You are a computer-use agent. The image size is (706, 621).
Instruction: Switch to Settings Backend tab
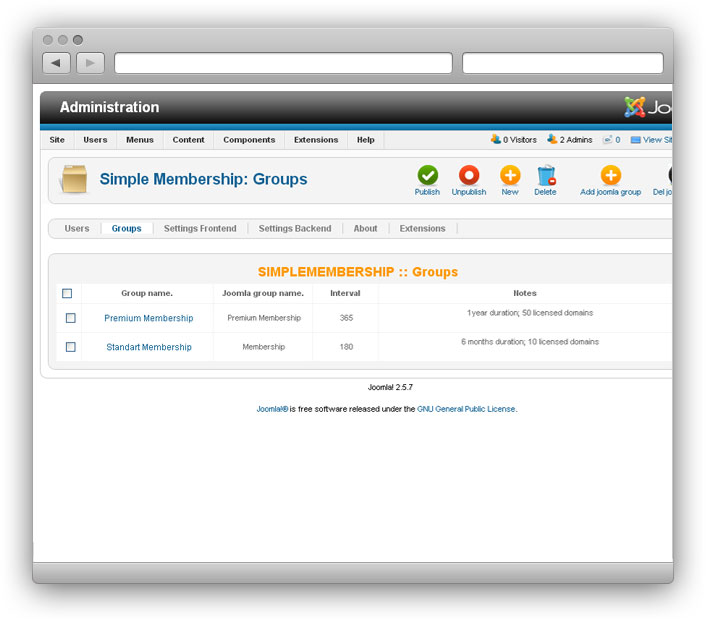point(295,228)
